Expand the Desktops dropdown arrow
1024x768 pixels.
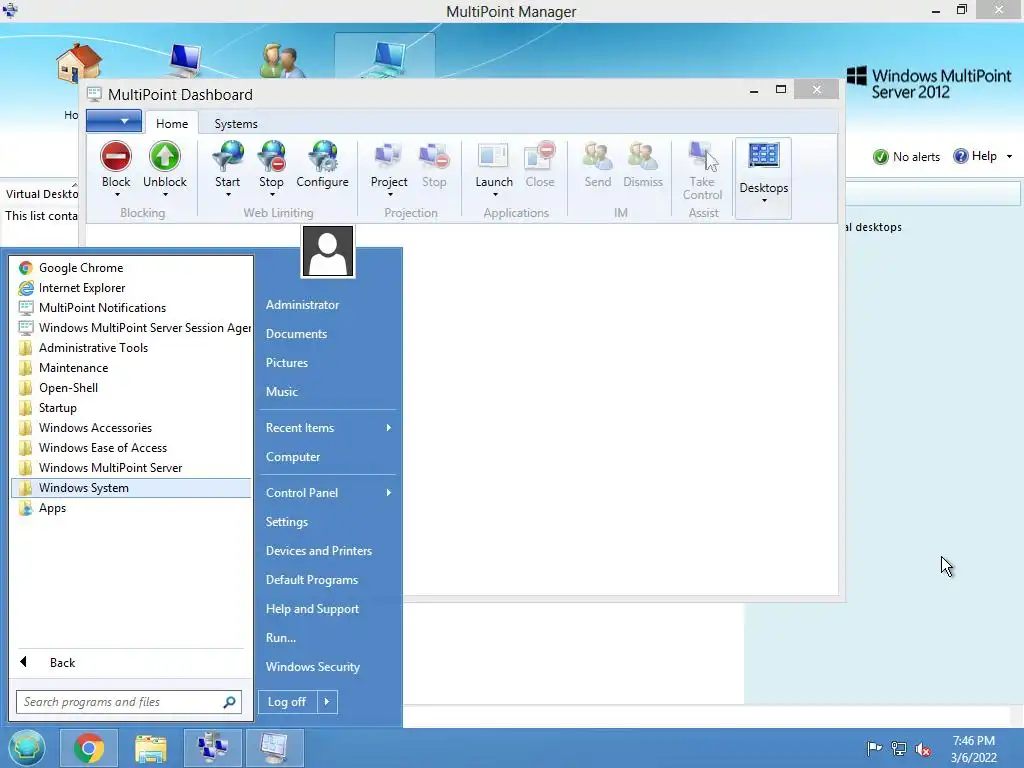[764, 200]
